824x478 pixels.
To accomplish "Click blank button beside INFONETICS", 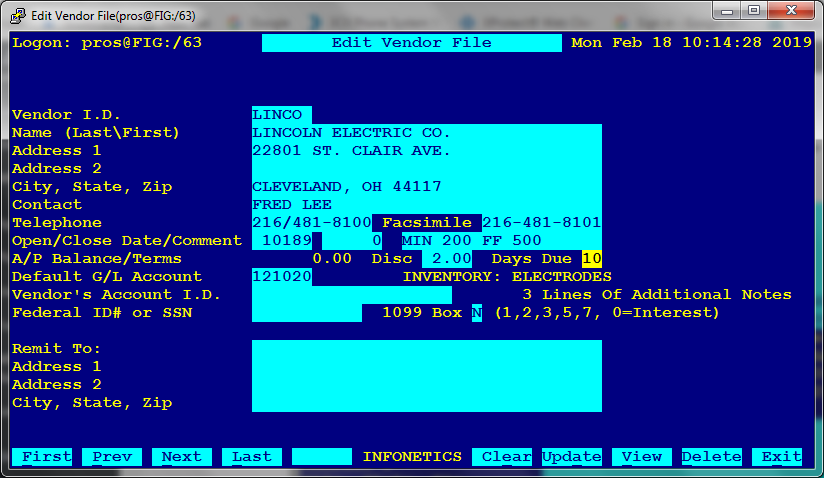I will point(322,457).
